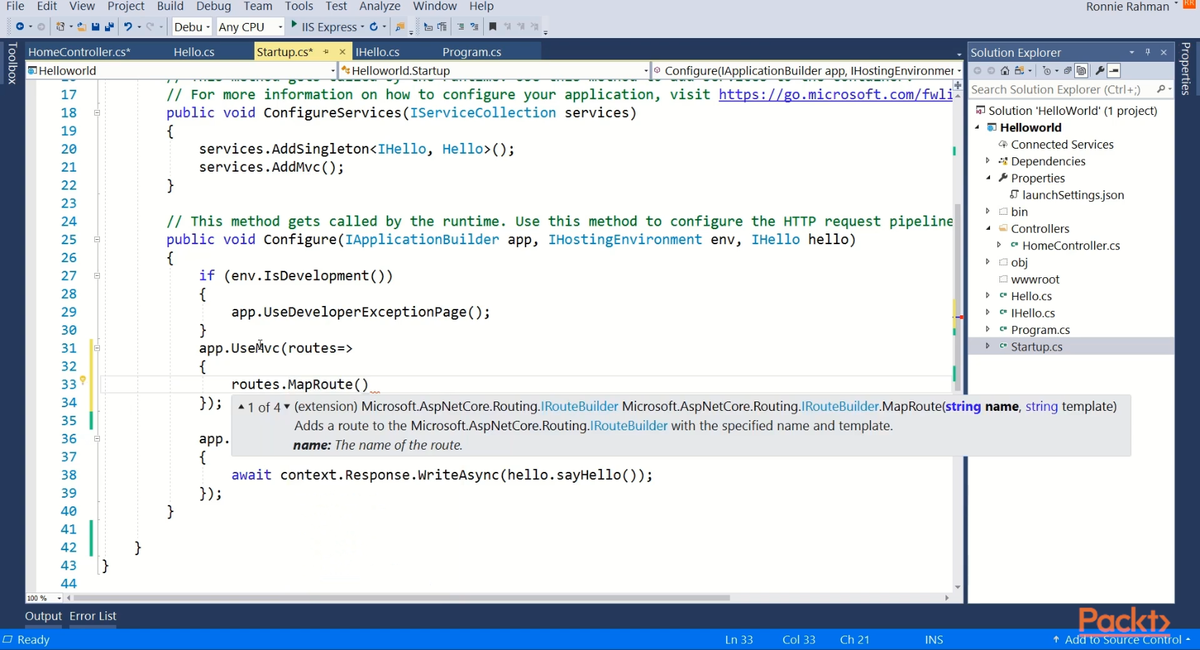Collapse Configure method at line 25

click(97, 240)
